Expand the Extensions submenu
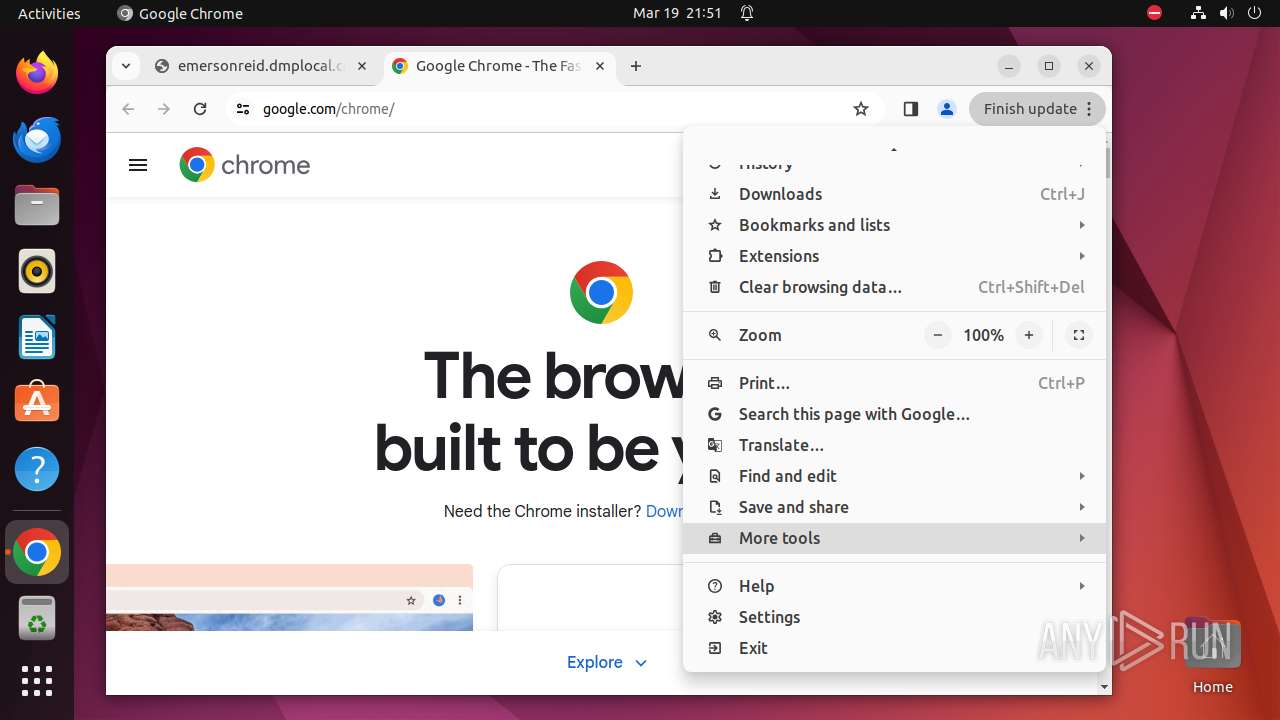1280x720 pixels. [x=895, y=256]
